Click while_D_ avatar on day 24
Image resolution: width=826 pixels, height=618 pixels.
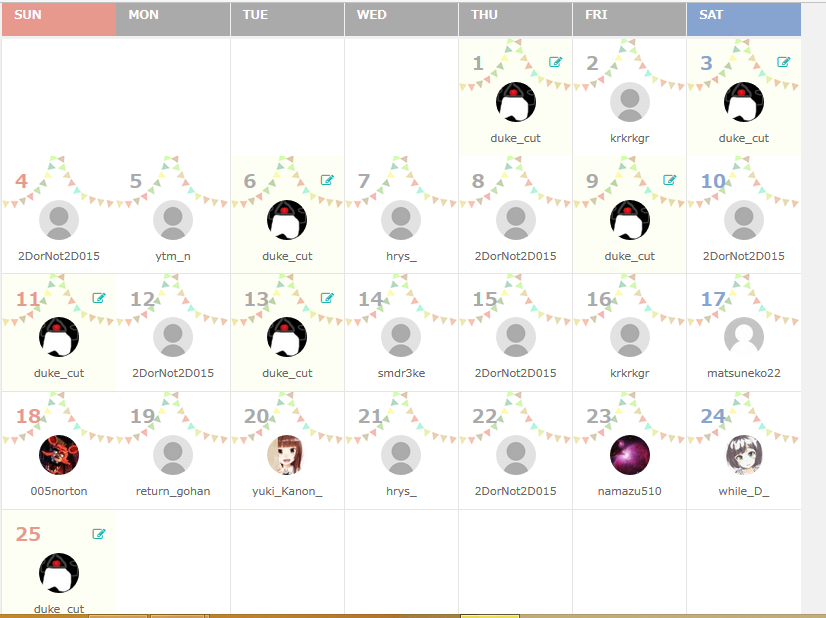tap(744, 455)
